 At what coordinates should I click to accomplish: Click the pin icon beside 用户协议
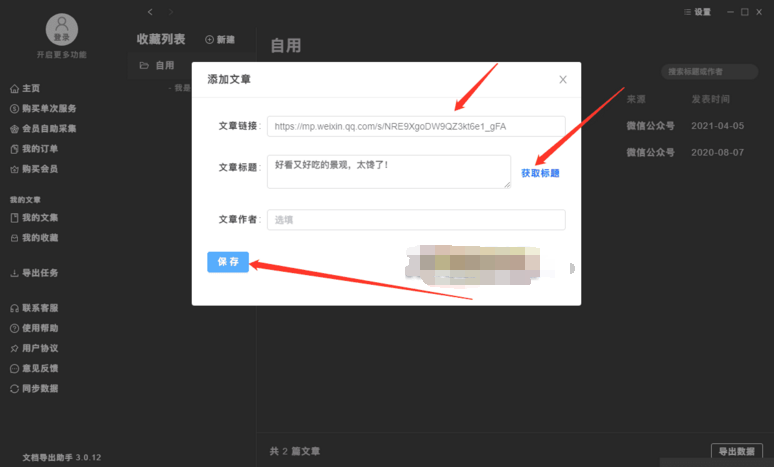pos(14,349)
